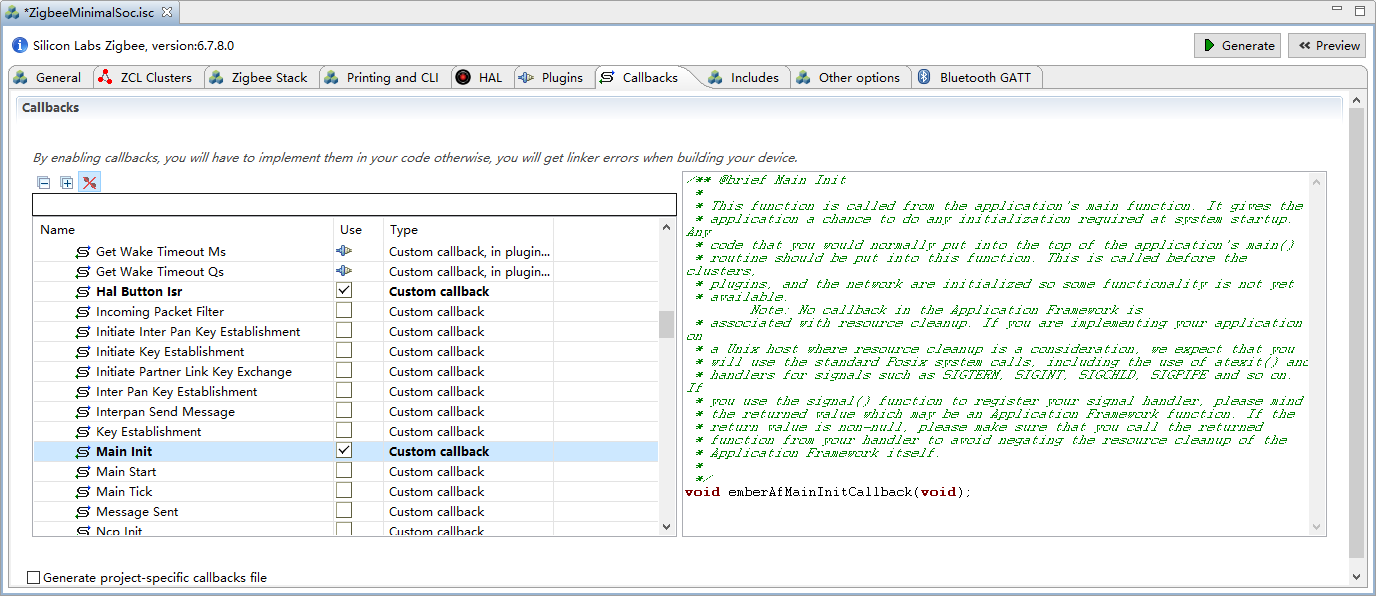This screenshot has width=1376, height=596.
Task: Click the callback search filter field
Action: 354,205
